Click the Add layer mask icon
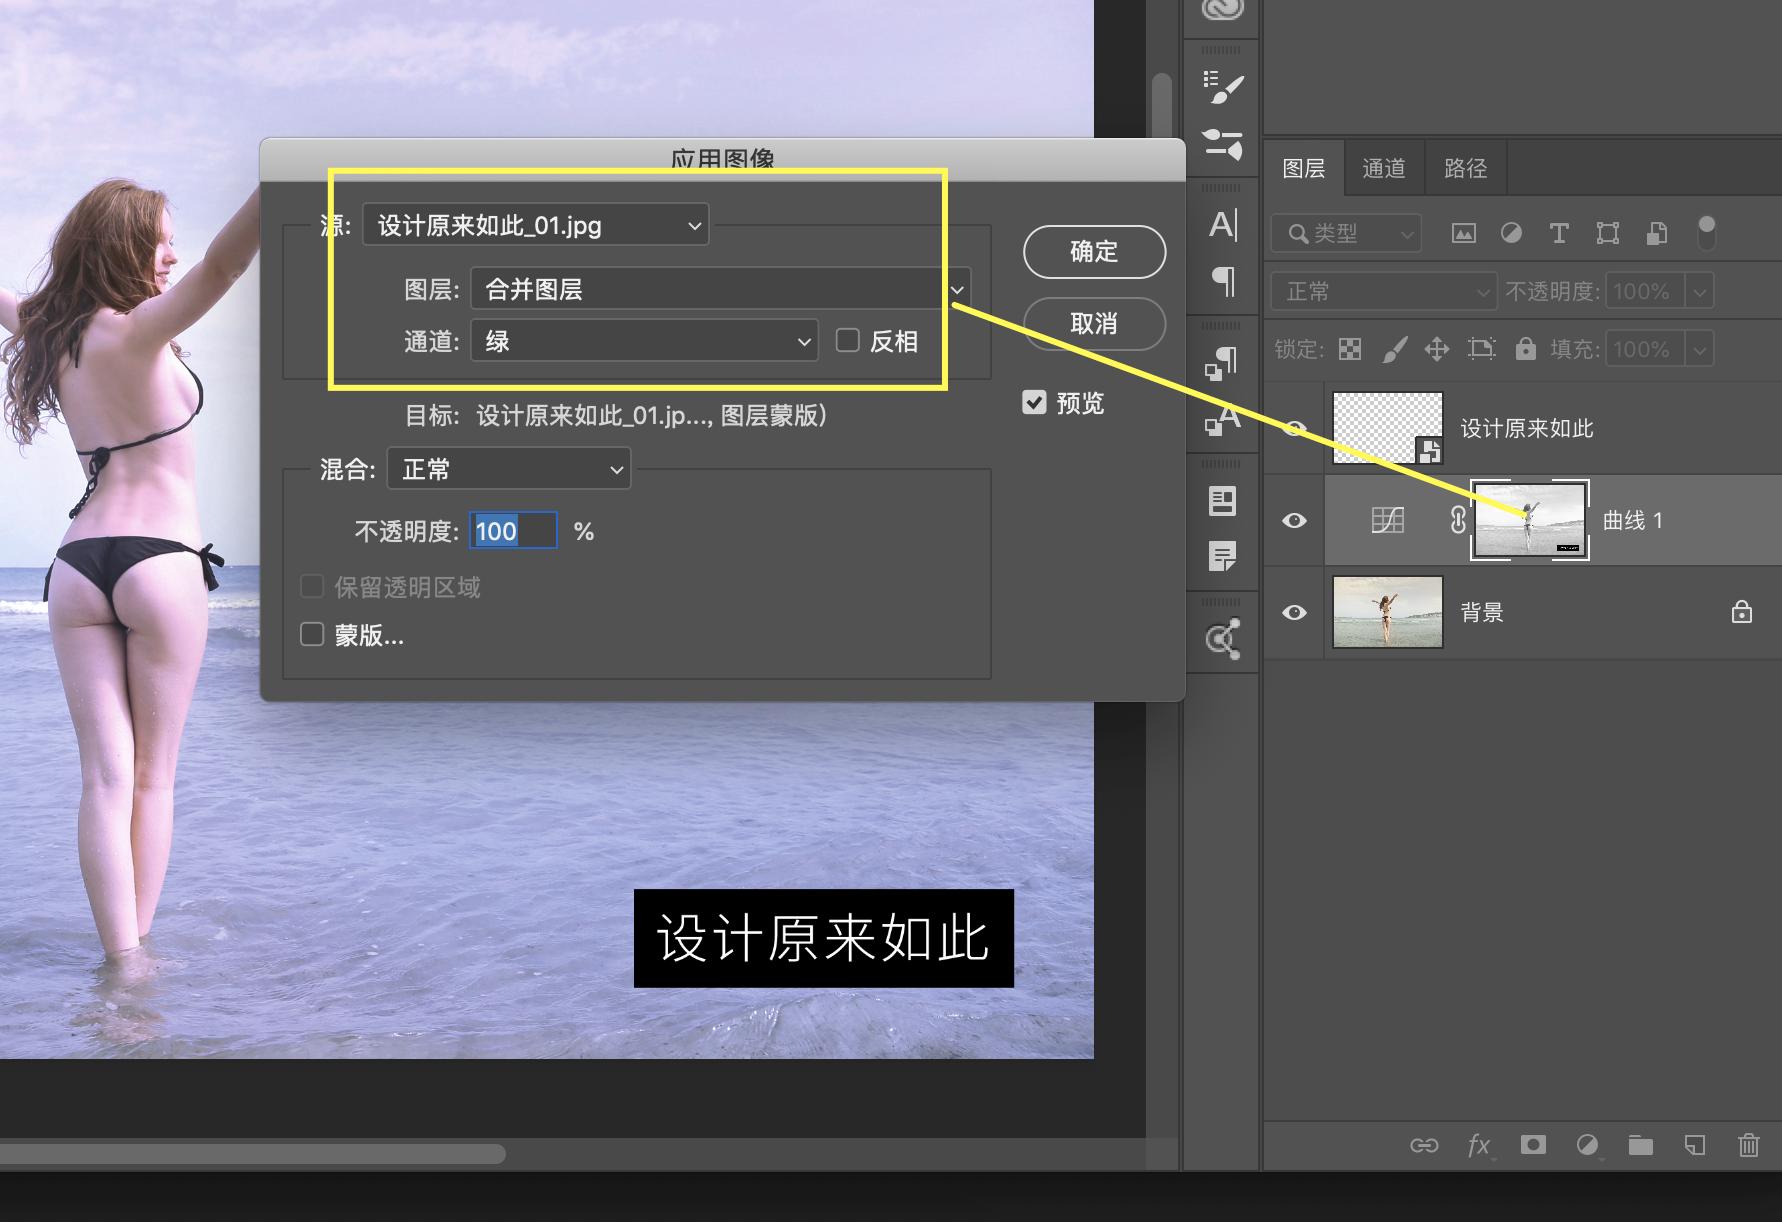This screenshot has height=1222, width=1782. pyautogui.click(x=1533, y=1146)
